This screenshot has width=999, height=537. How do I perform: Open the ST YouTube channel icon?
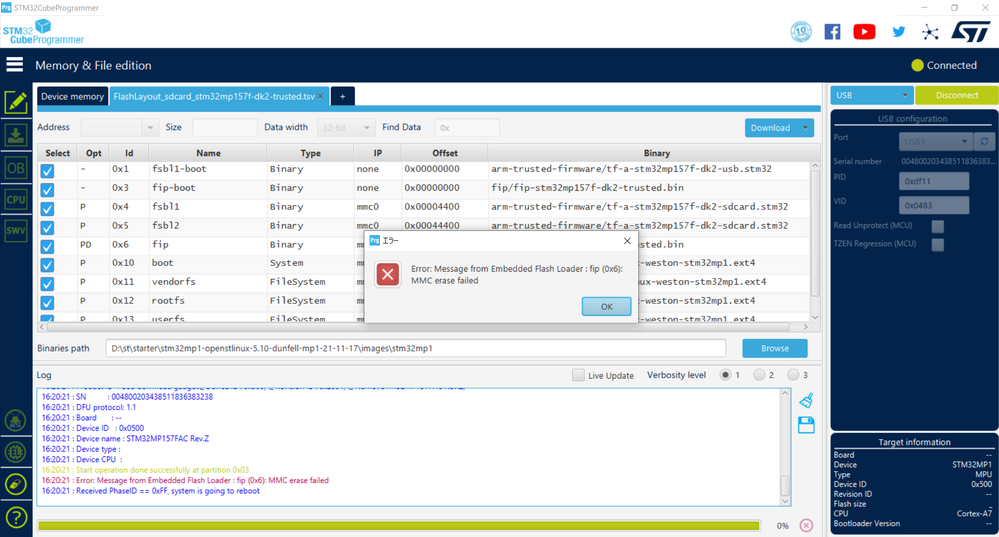[864, 32]
